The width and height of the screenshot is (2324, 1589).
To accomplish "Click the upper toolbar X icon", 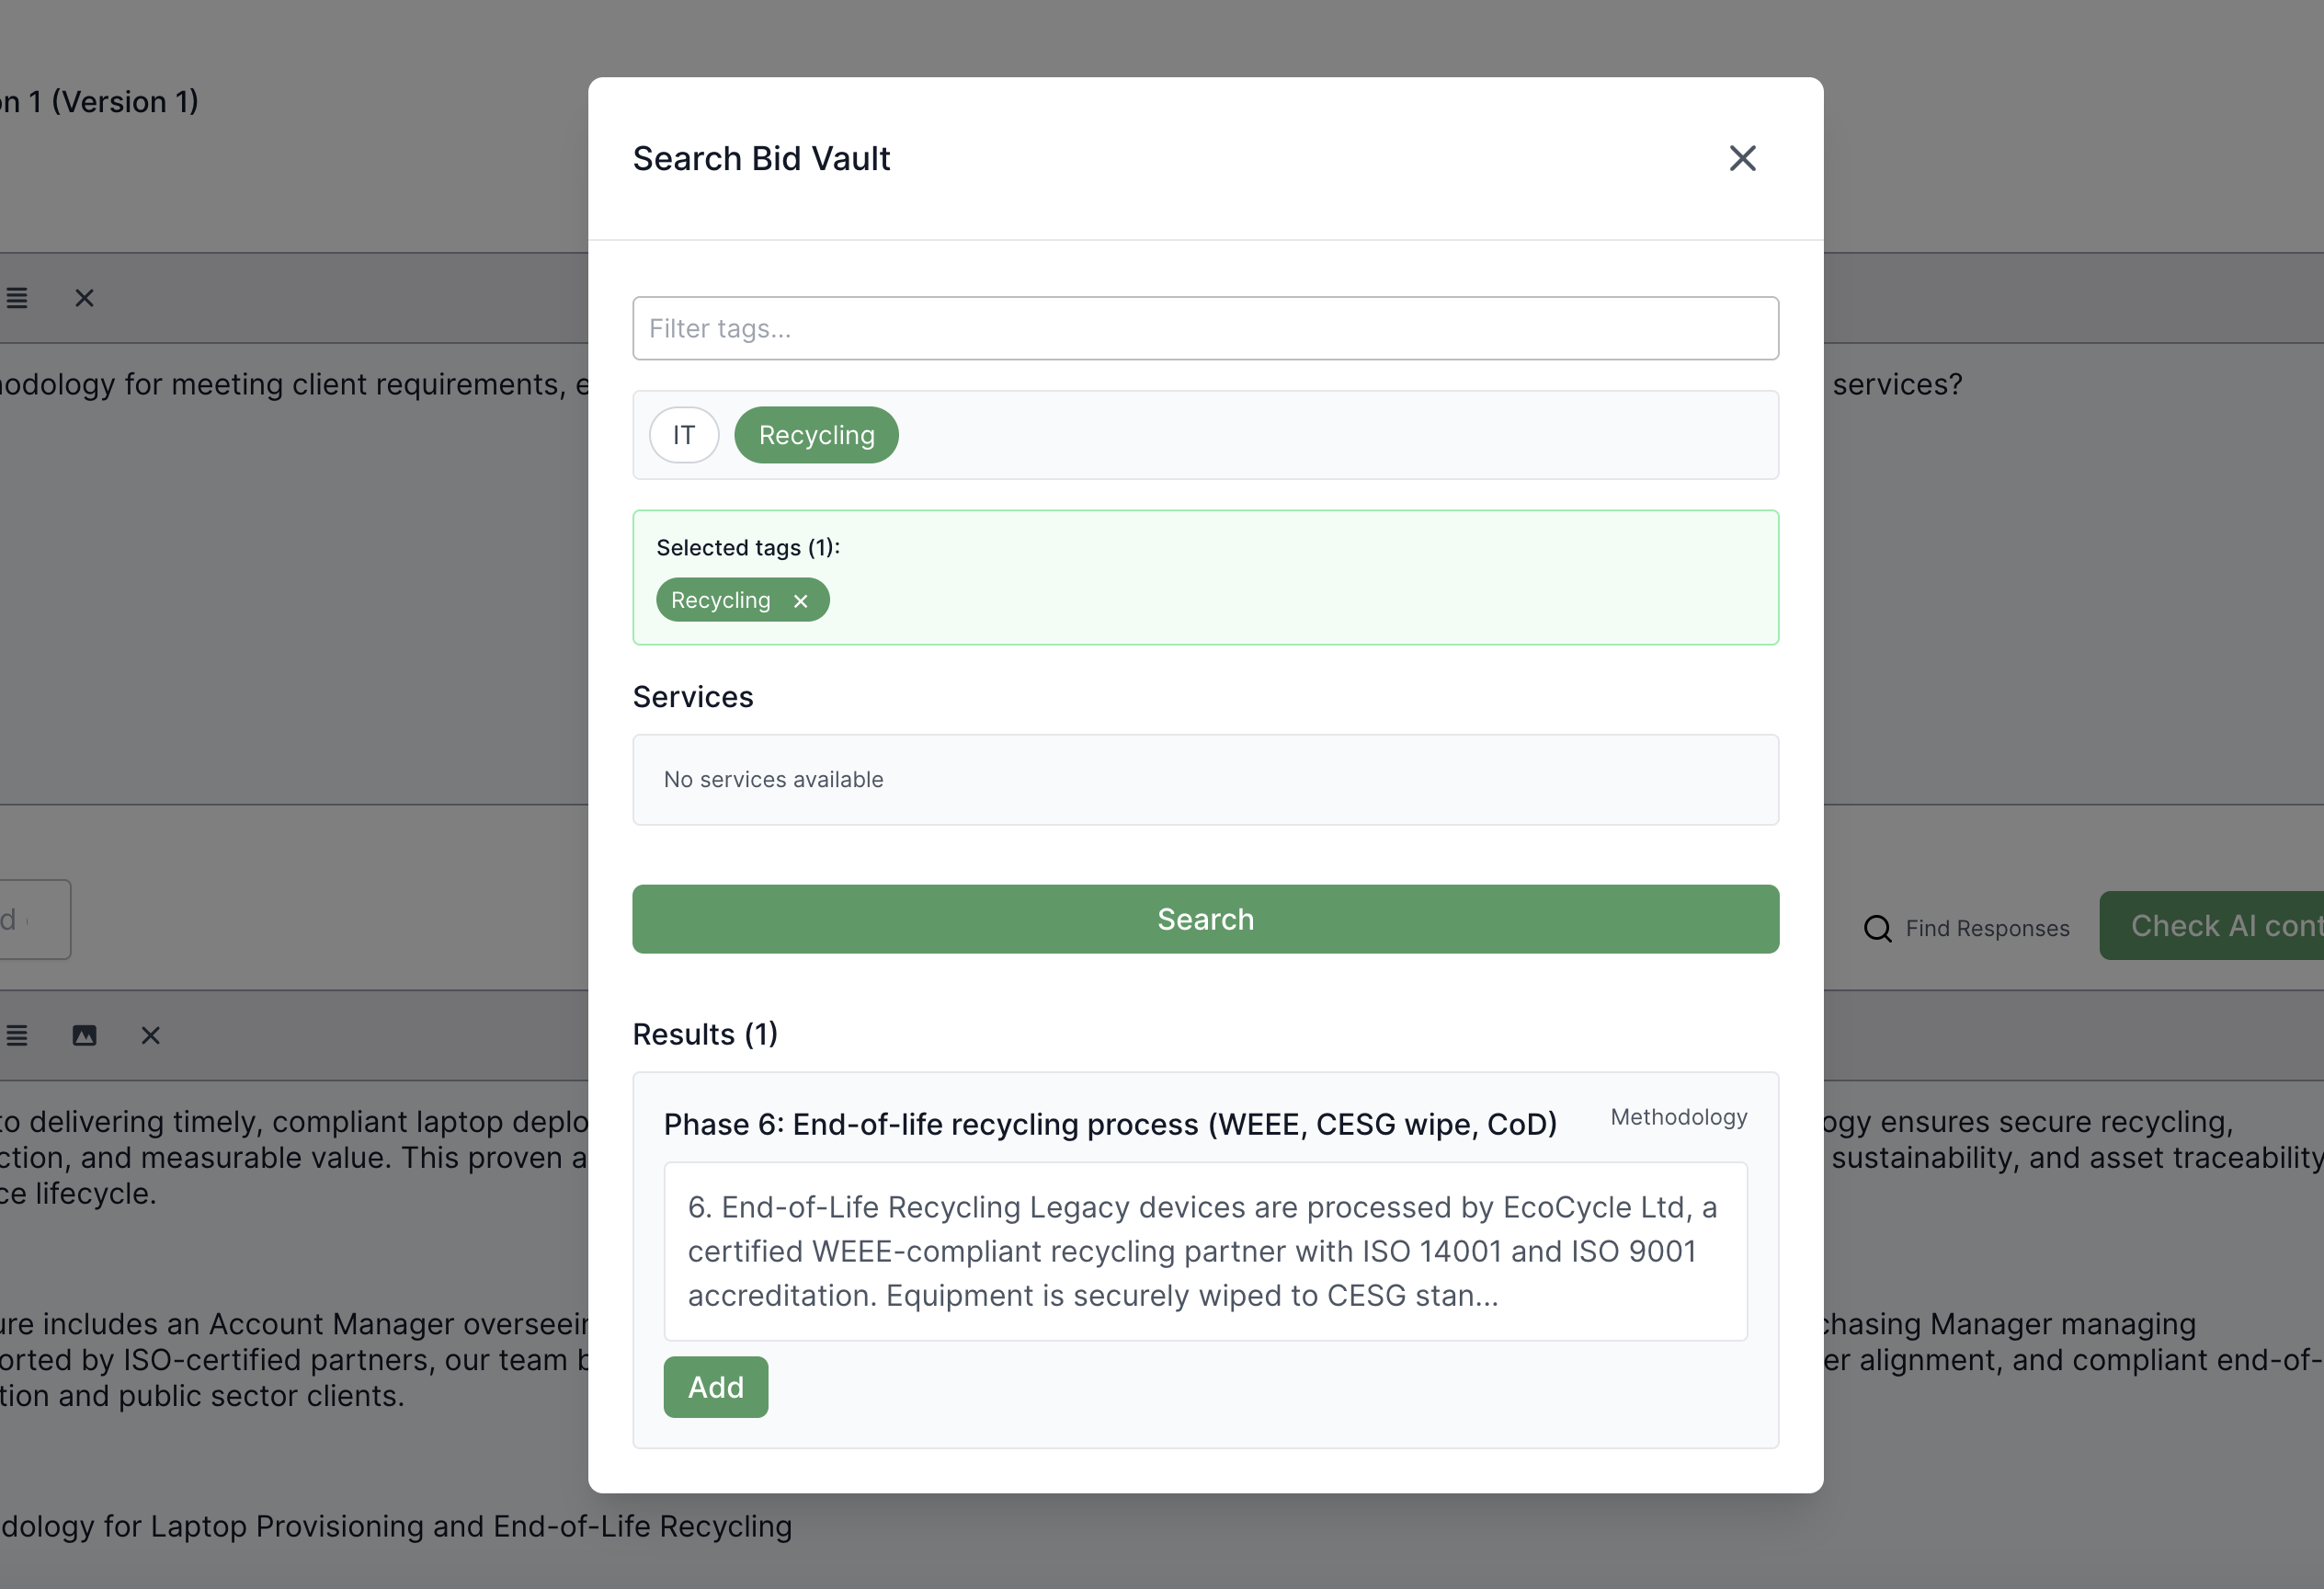I will (x=84, y=298).
